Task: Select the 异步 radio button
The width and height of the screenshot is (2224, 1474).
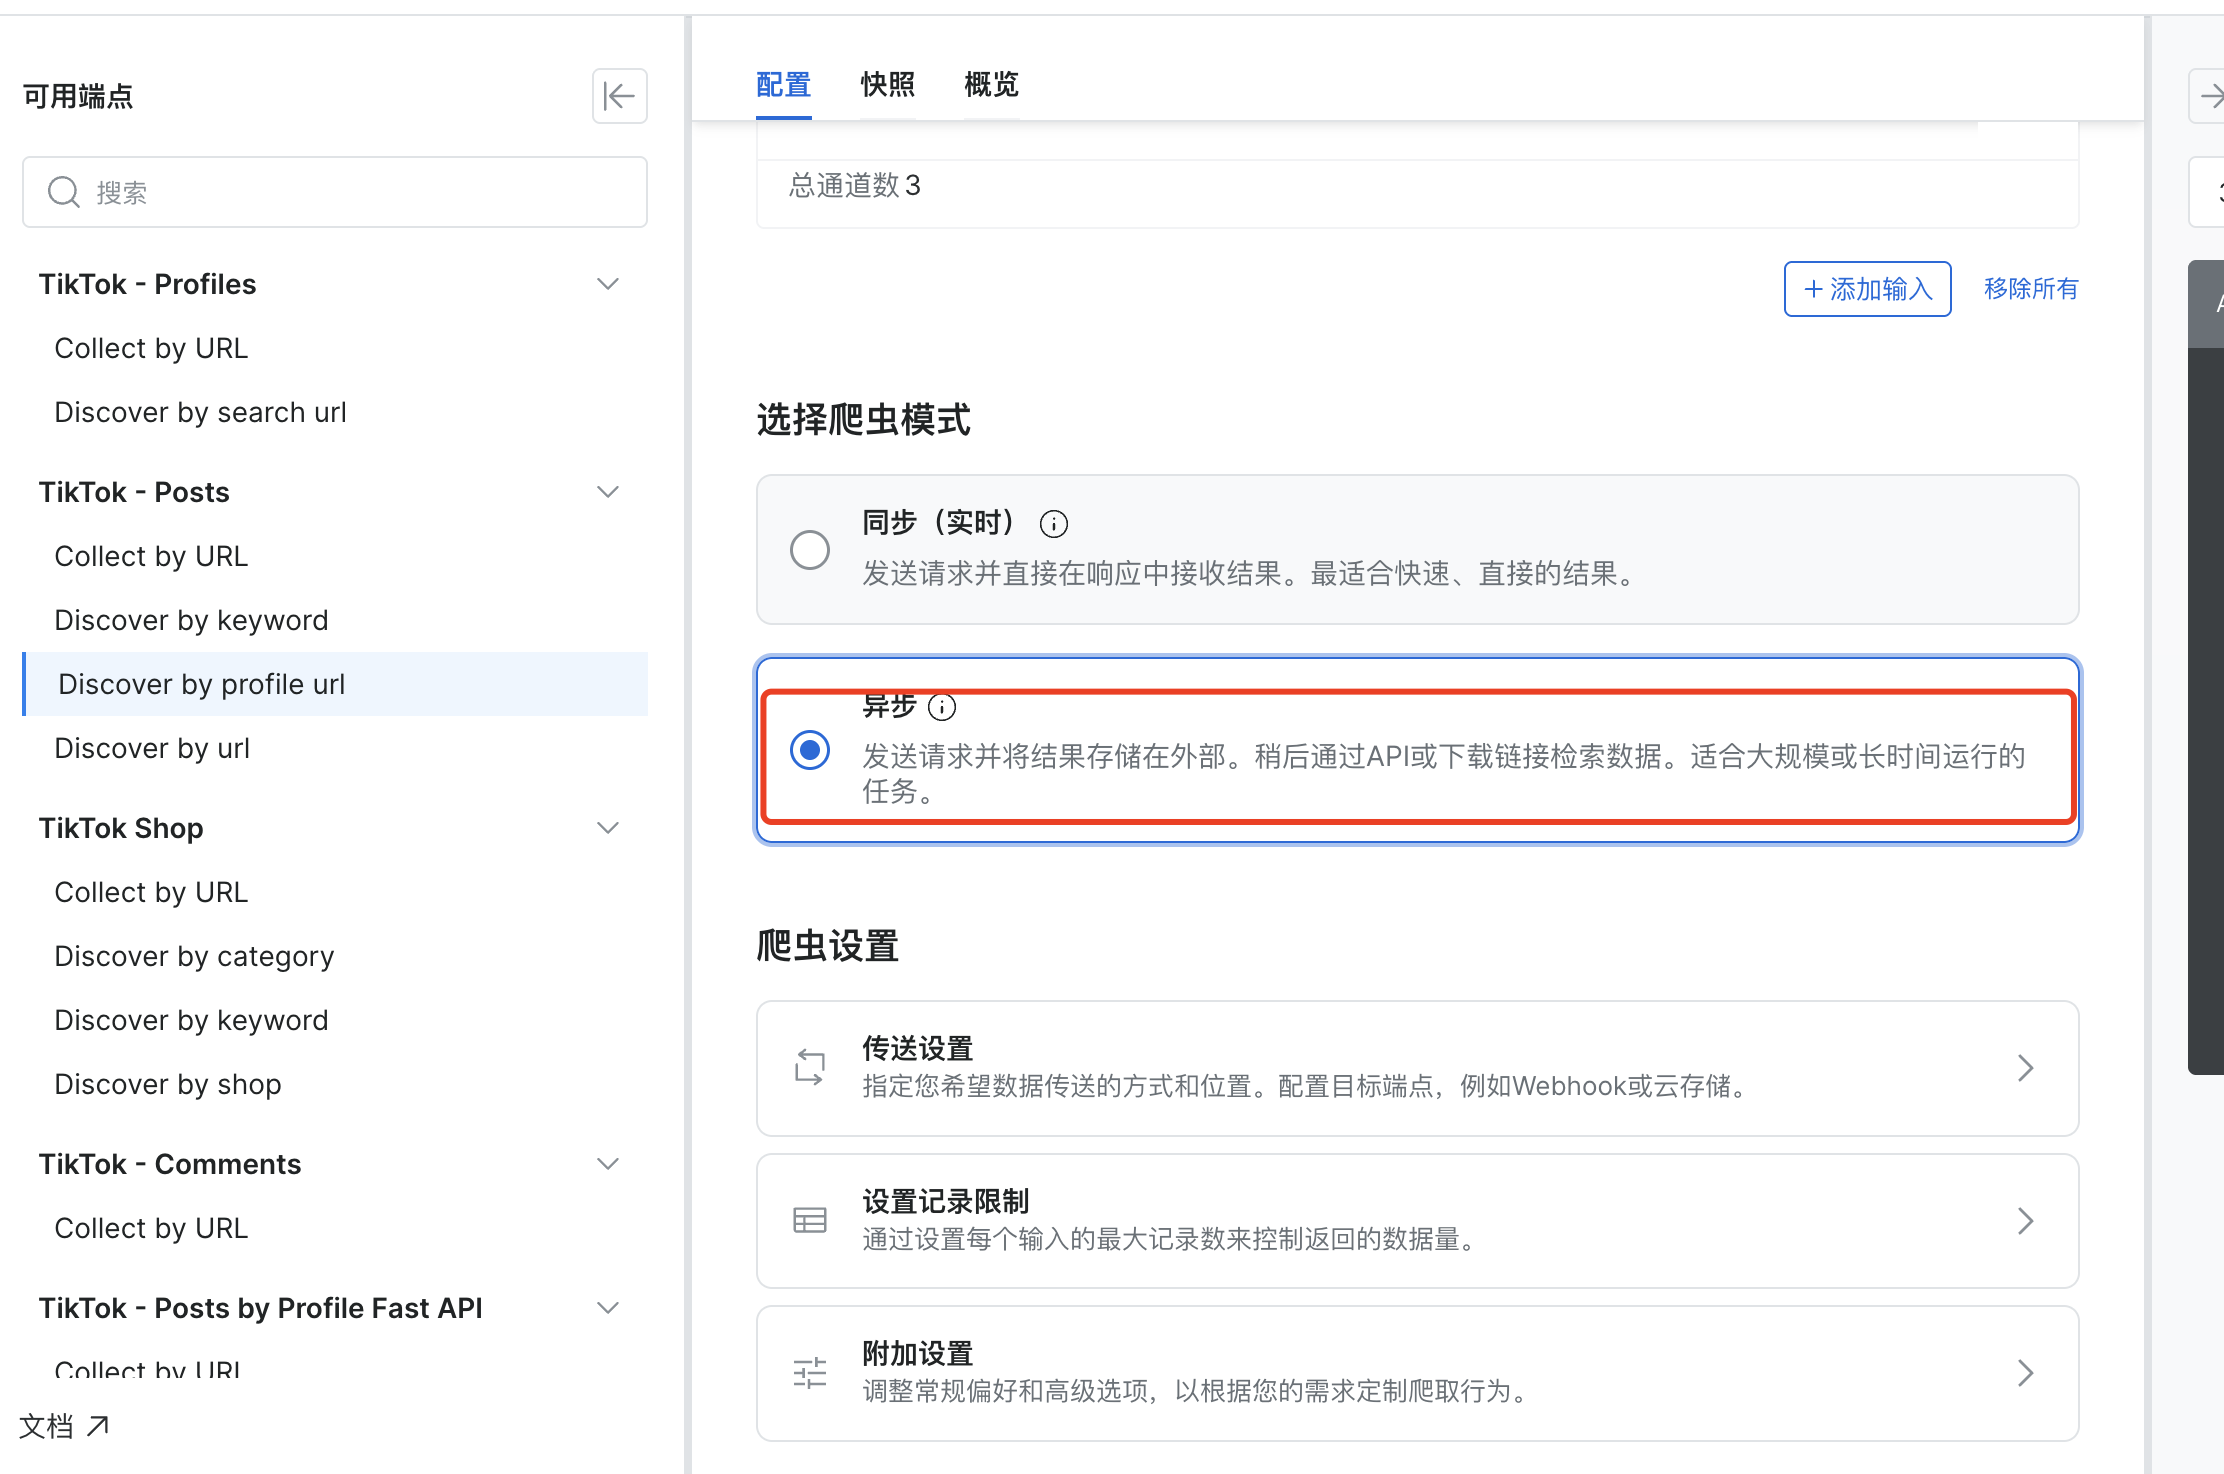Action: click(809, 750)
